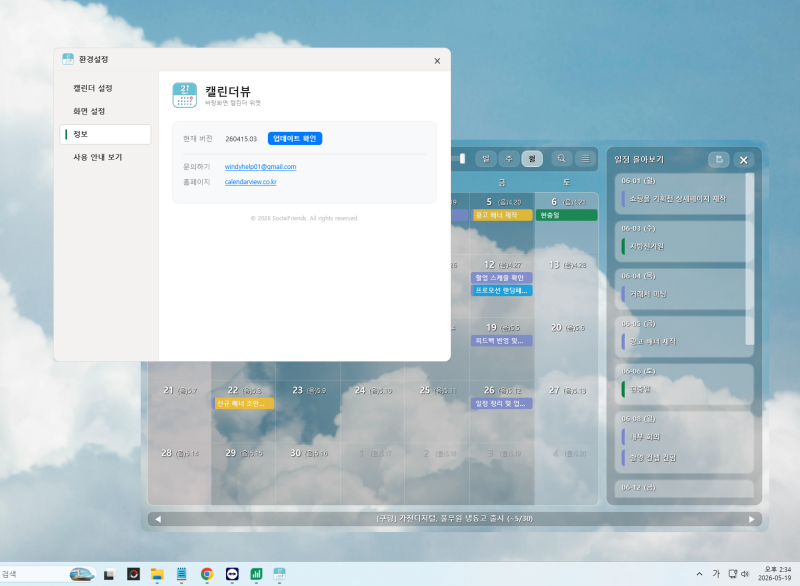Image resolution: width=800 pixels, height=586 pixels.
Task: Show previous ticker notice with left arrow
Action: [x=158, y=519]
